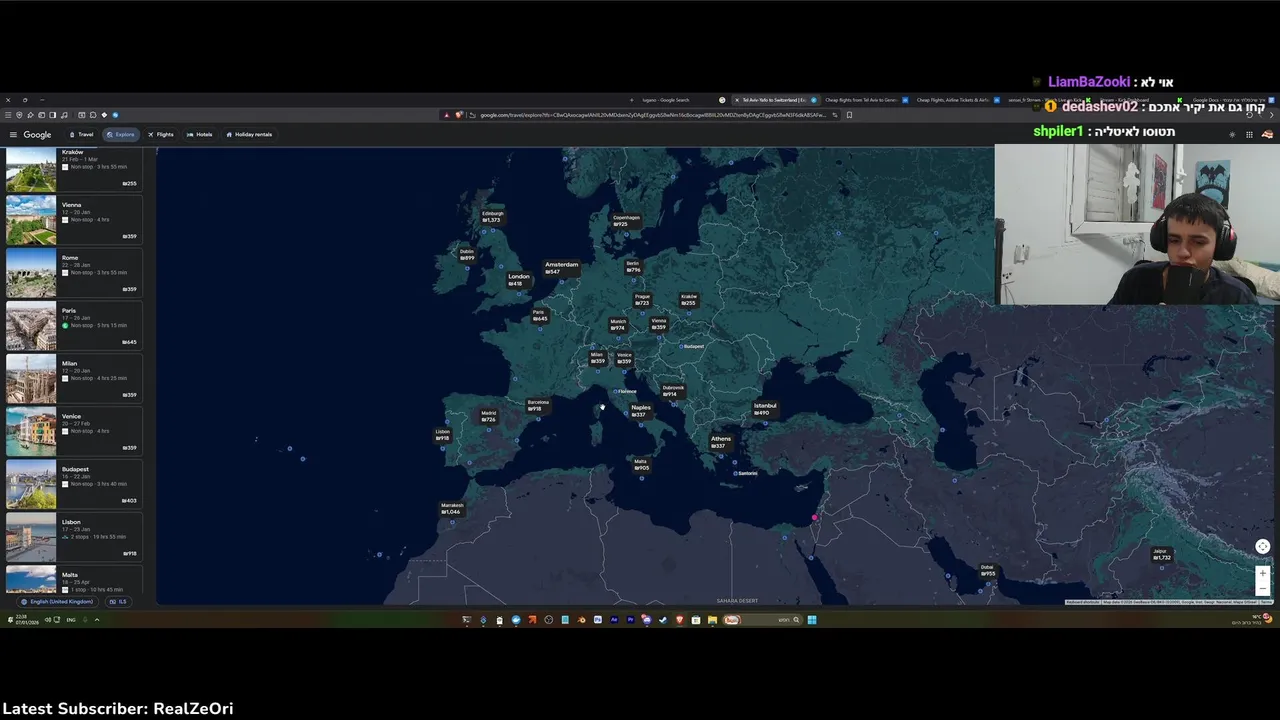Image resolution: width=1280 pixels, height=720 pixels.
Task: Open the Venice destination card
Action: (73, 432)
